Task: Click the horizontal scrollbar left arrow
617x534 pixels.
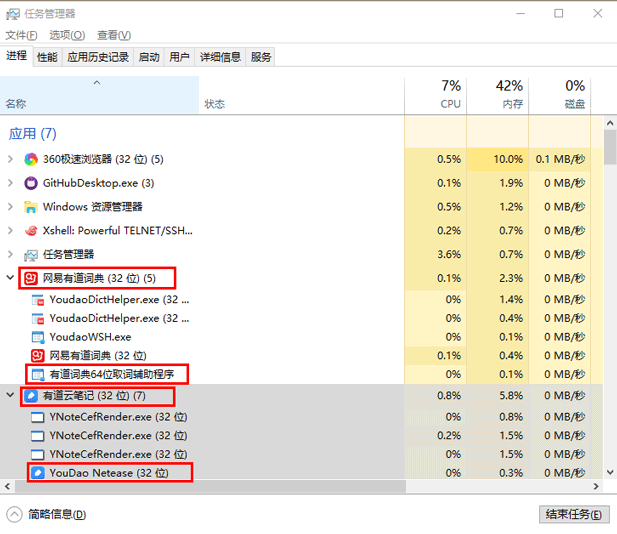Action: point(7,486)
